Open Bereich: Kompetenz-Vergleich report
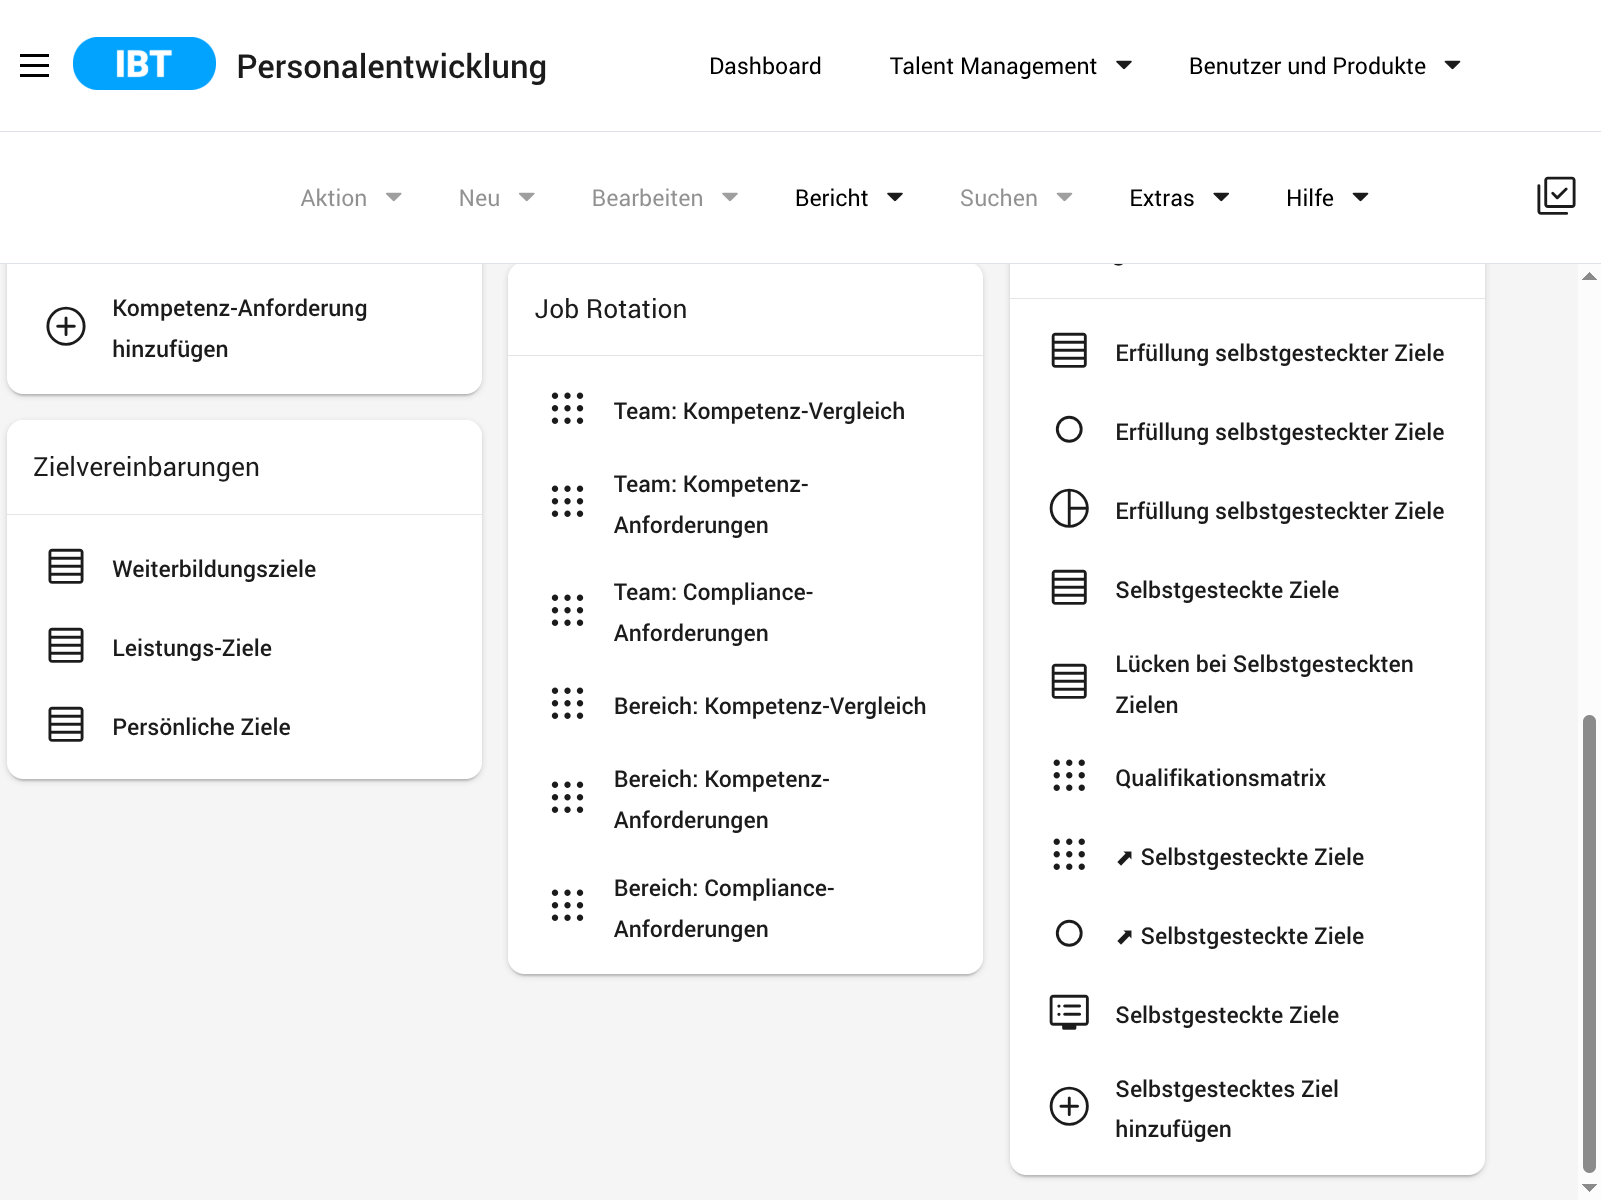Screen dimensions: 1601x1200 click(x=770, y=706)
